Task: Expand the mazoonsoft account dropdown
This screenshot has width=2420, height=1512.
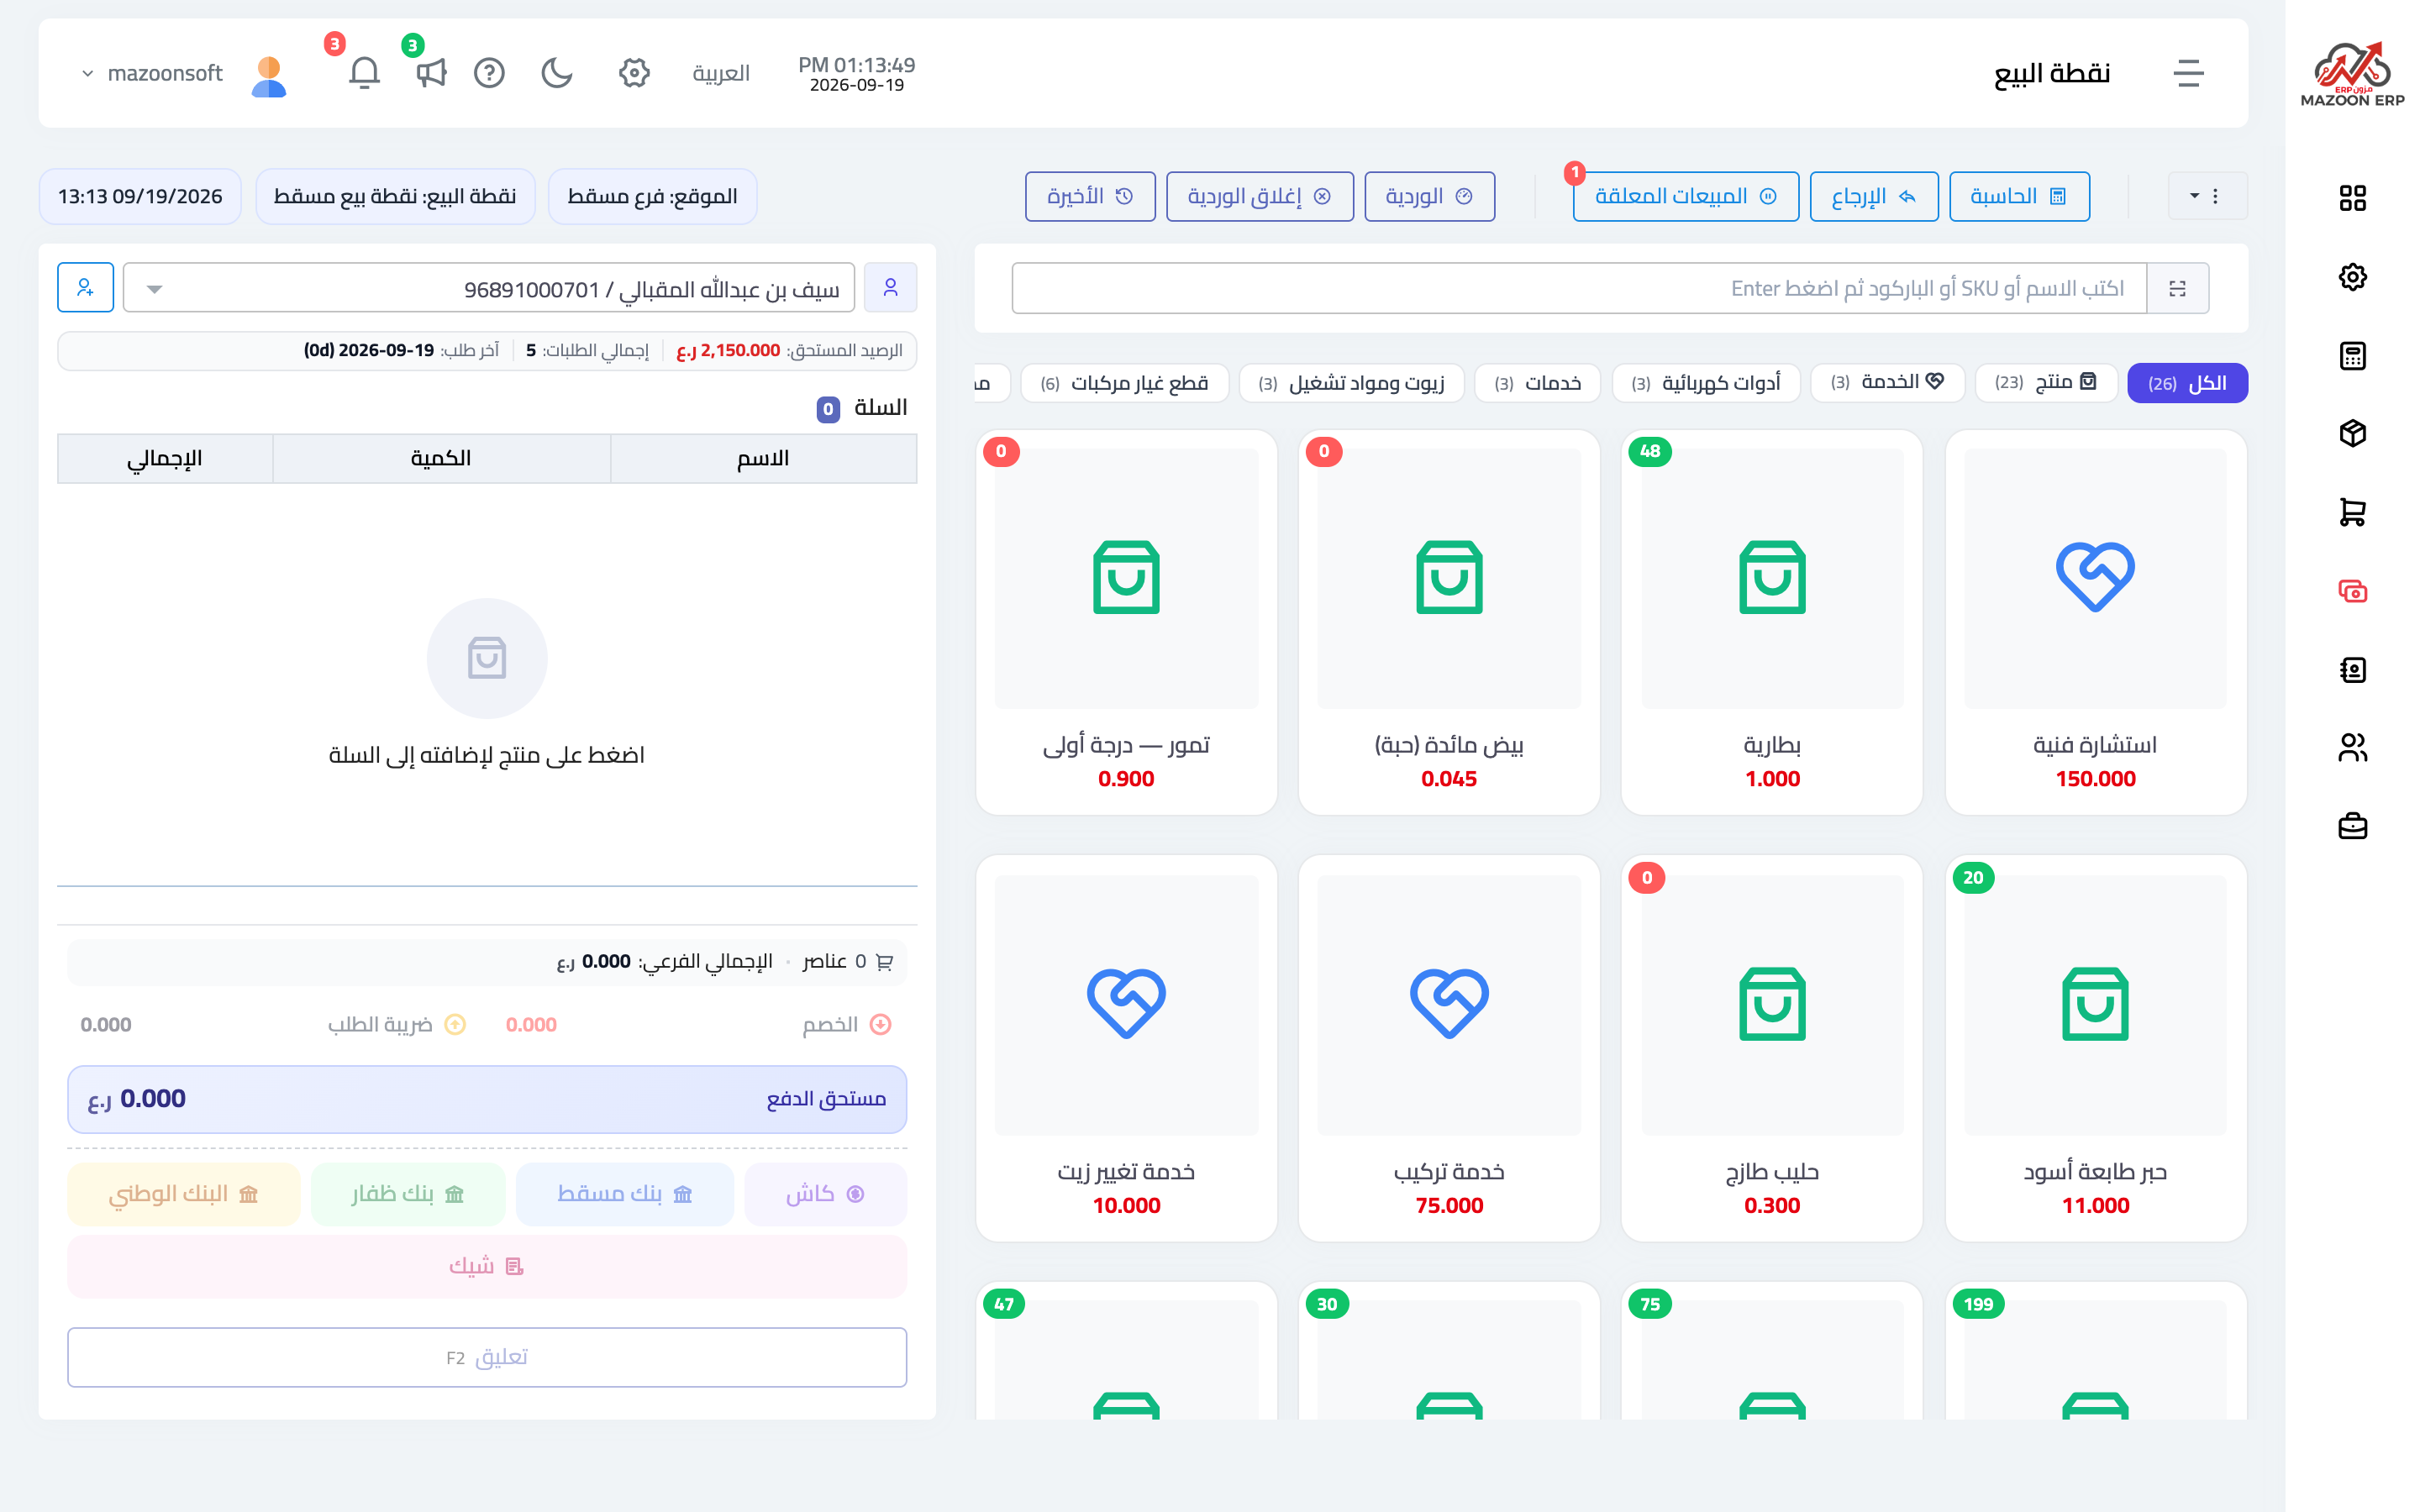Action: point(152,73)
